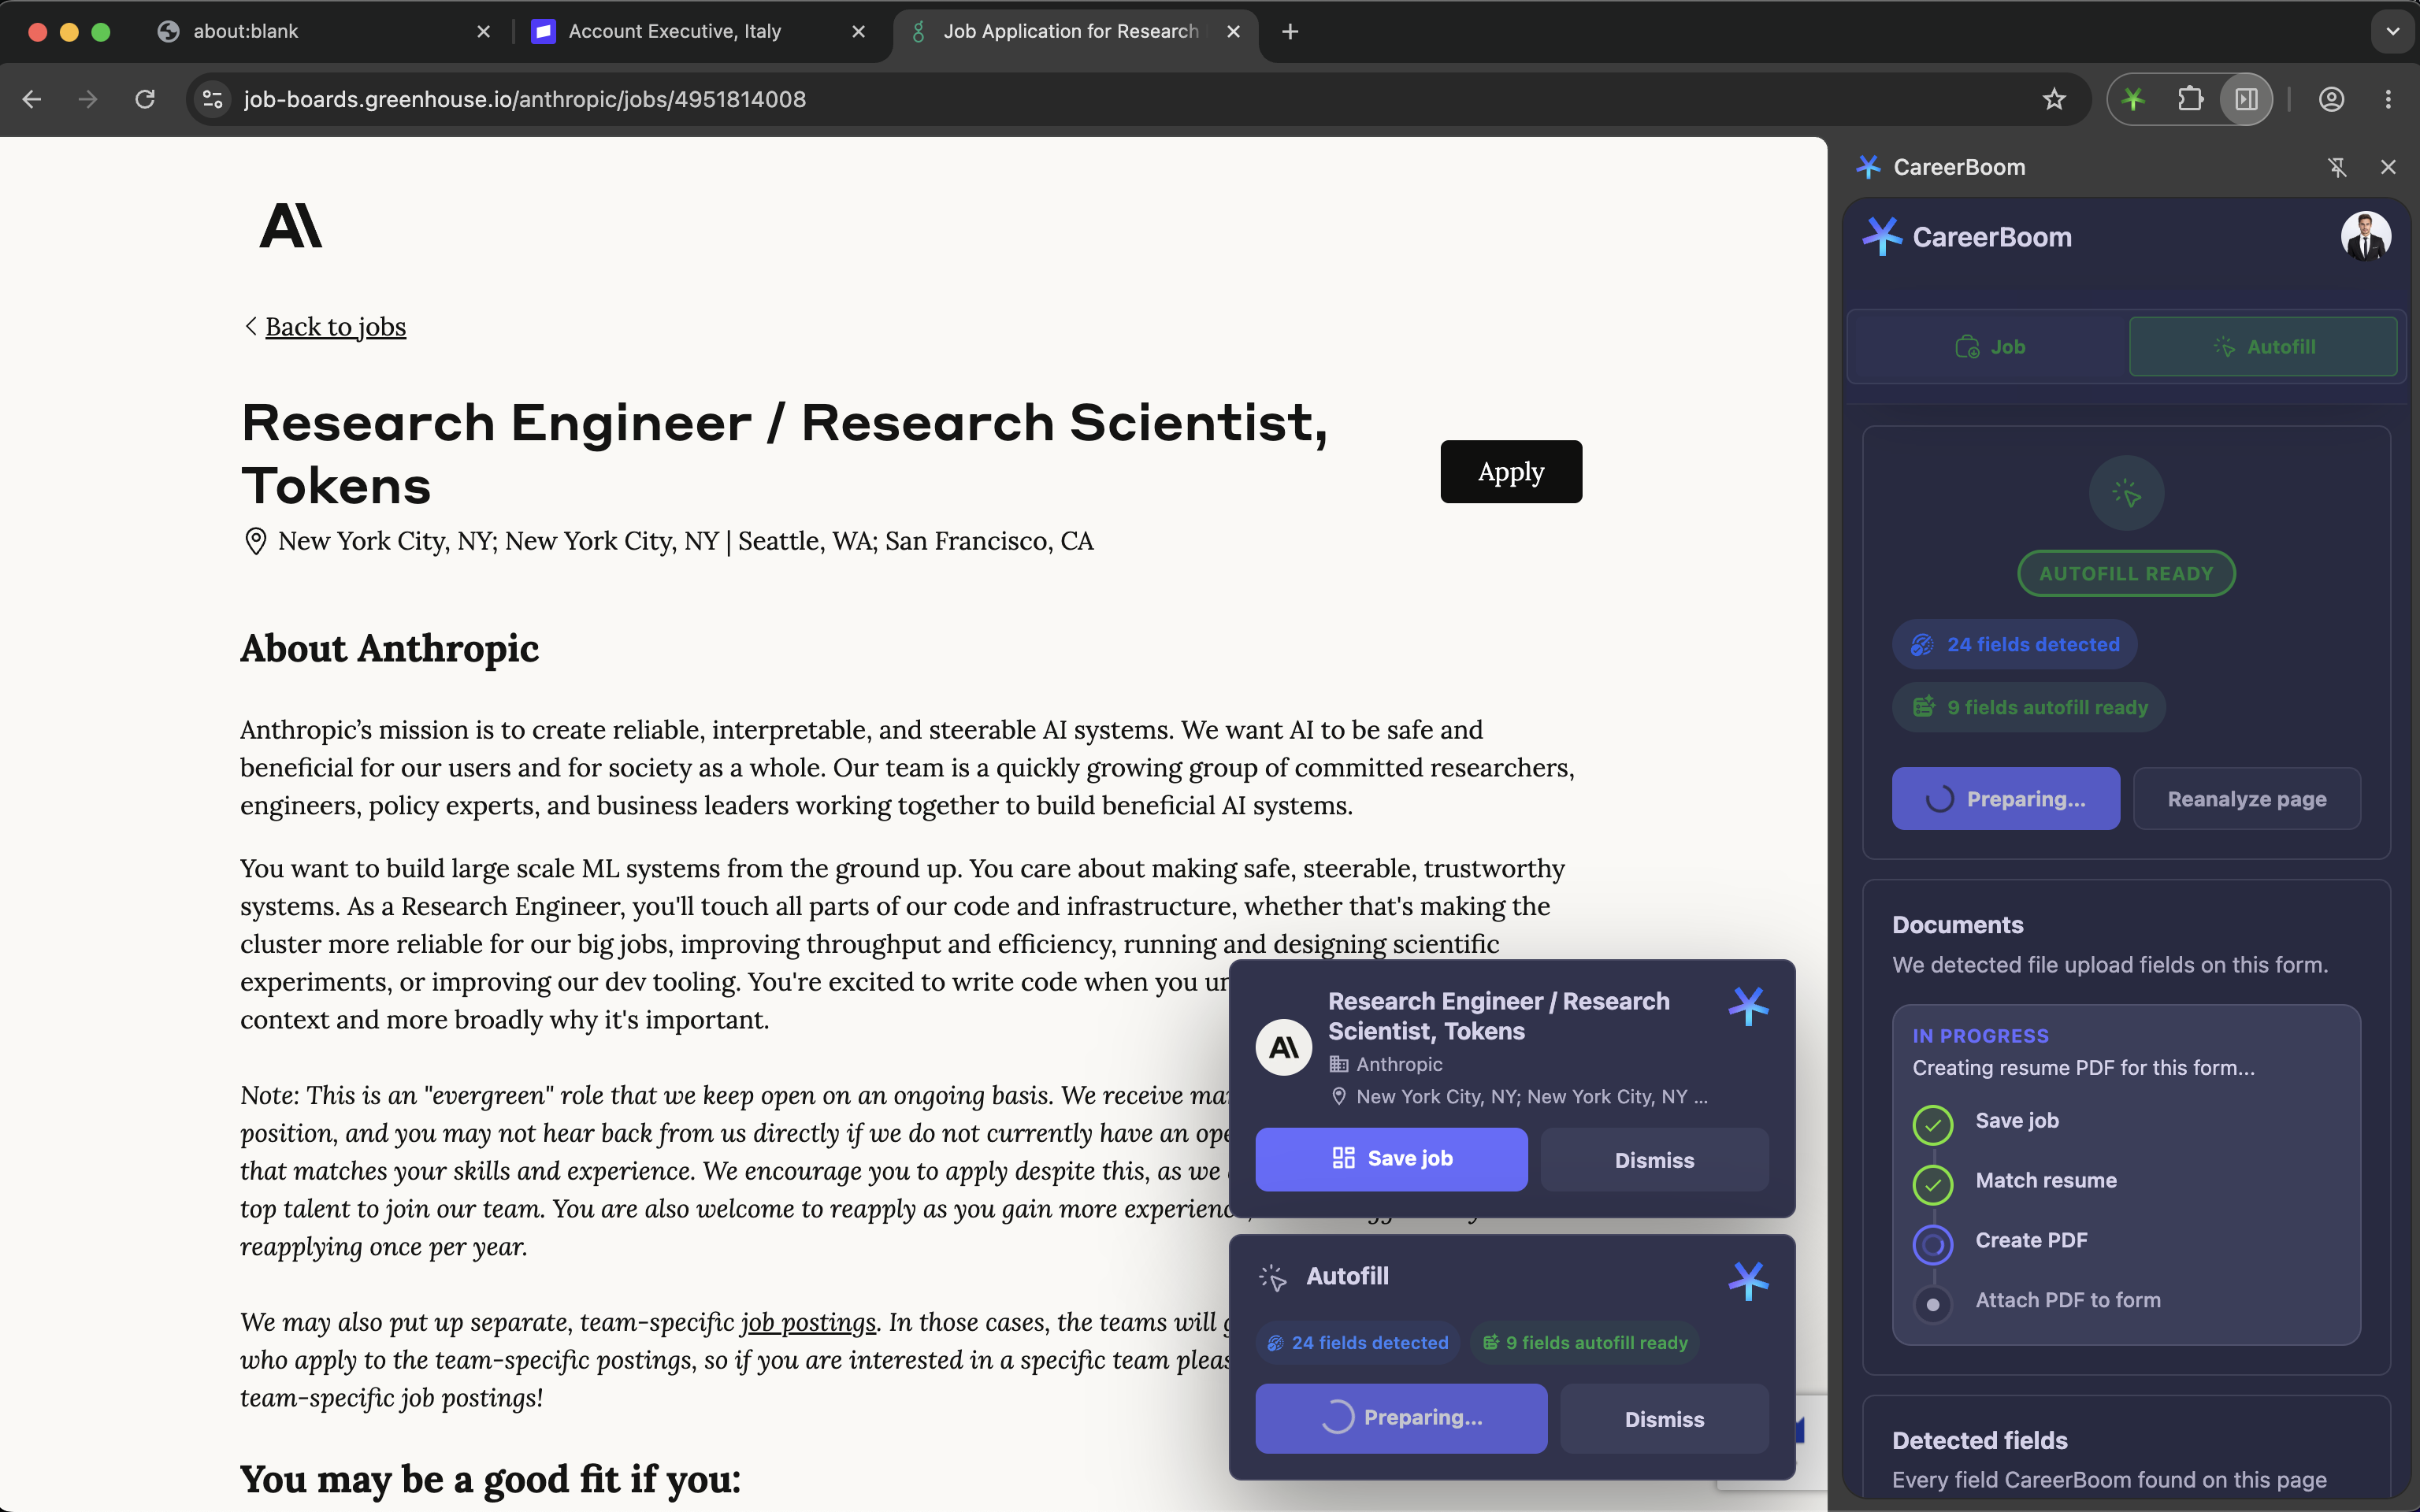The height and width of the screenshot is (1512, 2420).
Task: Click the location pin icon under job title
Action: tap(255, 541)
